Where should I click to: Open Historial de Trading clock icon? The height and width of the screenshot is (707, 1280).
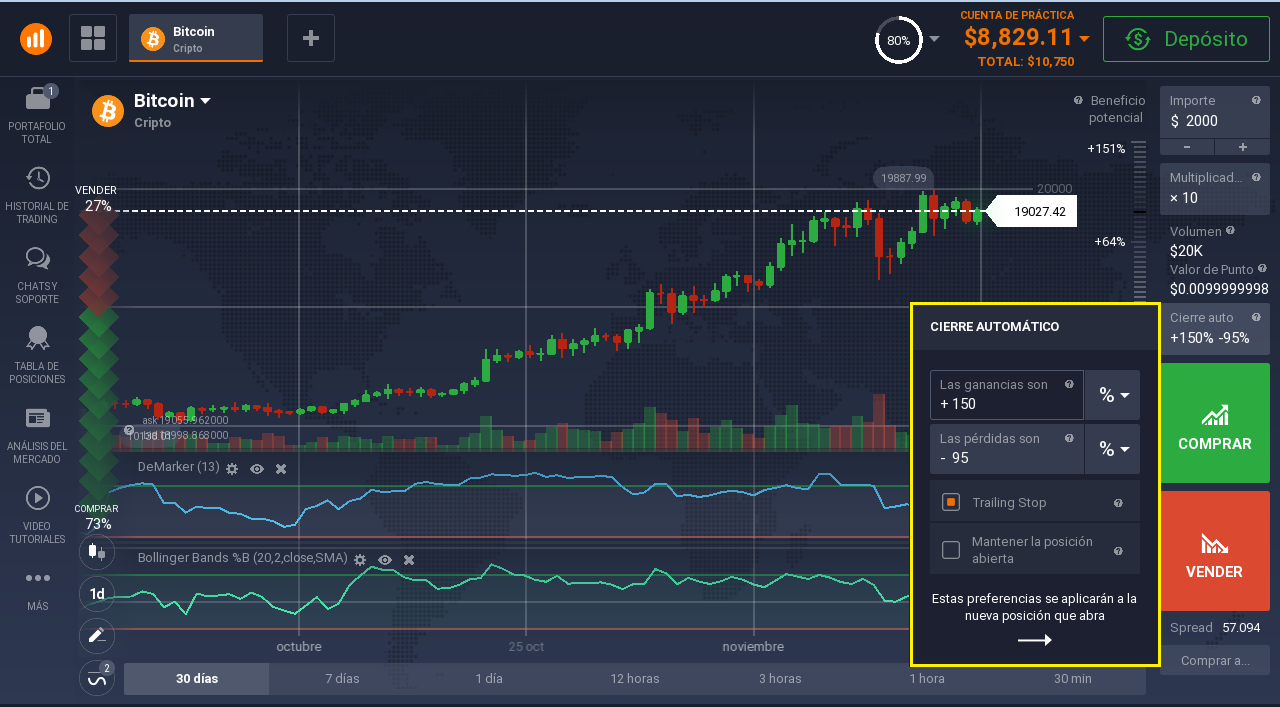(38, 179)
